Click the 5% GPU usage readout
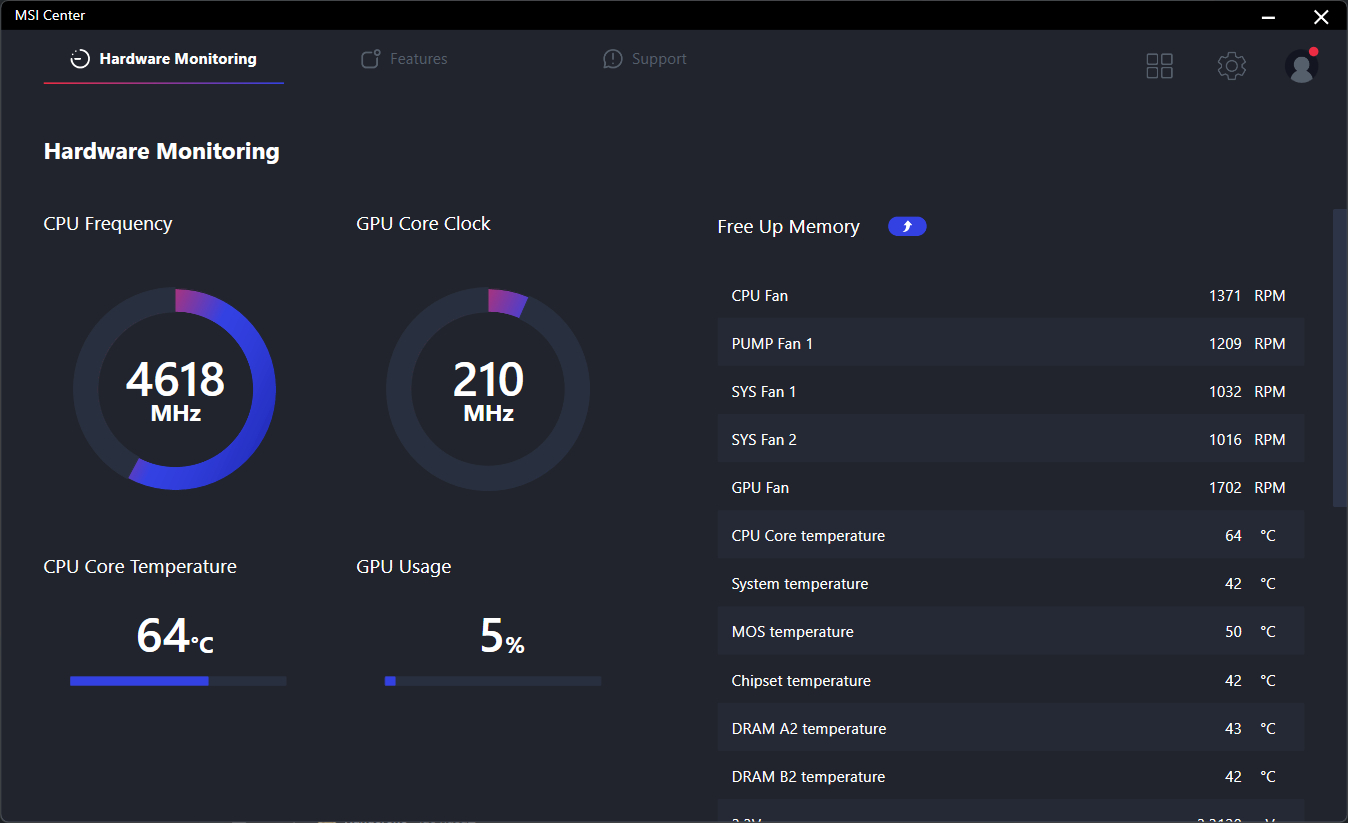 coord(502,636)
